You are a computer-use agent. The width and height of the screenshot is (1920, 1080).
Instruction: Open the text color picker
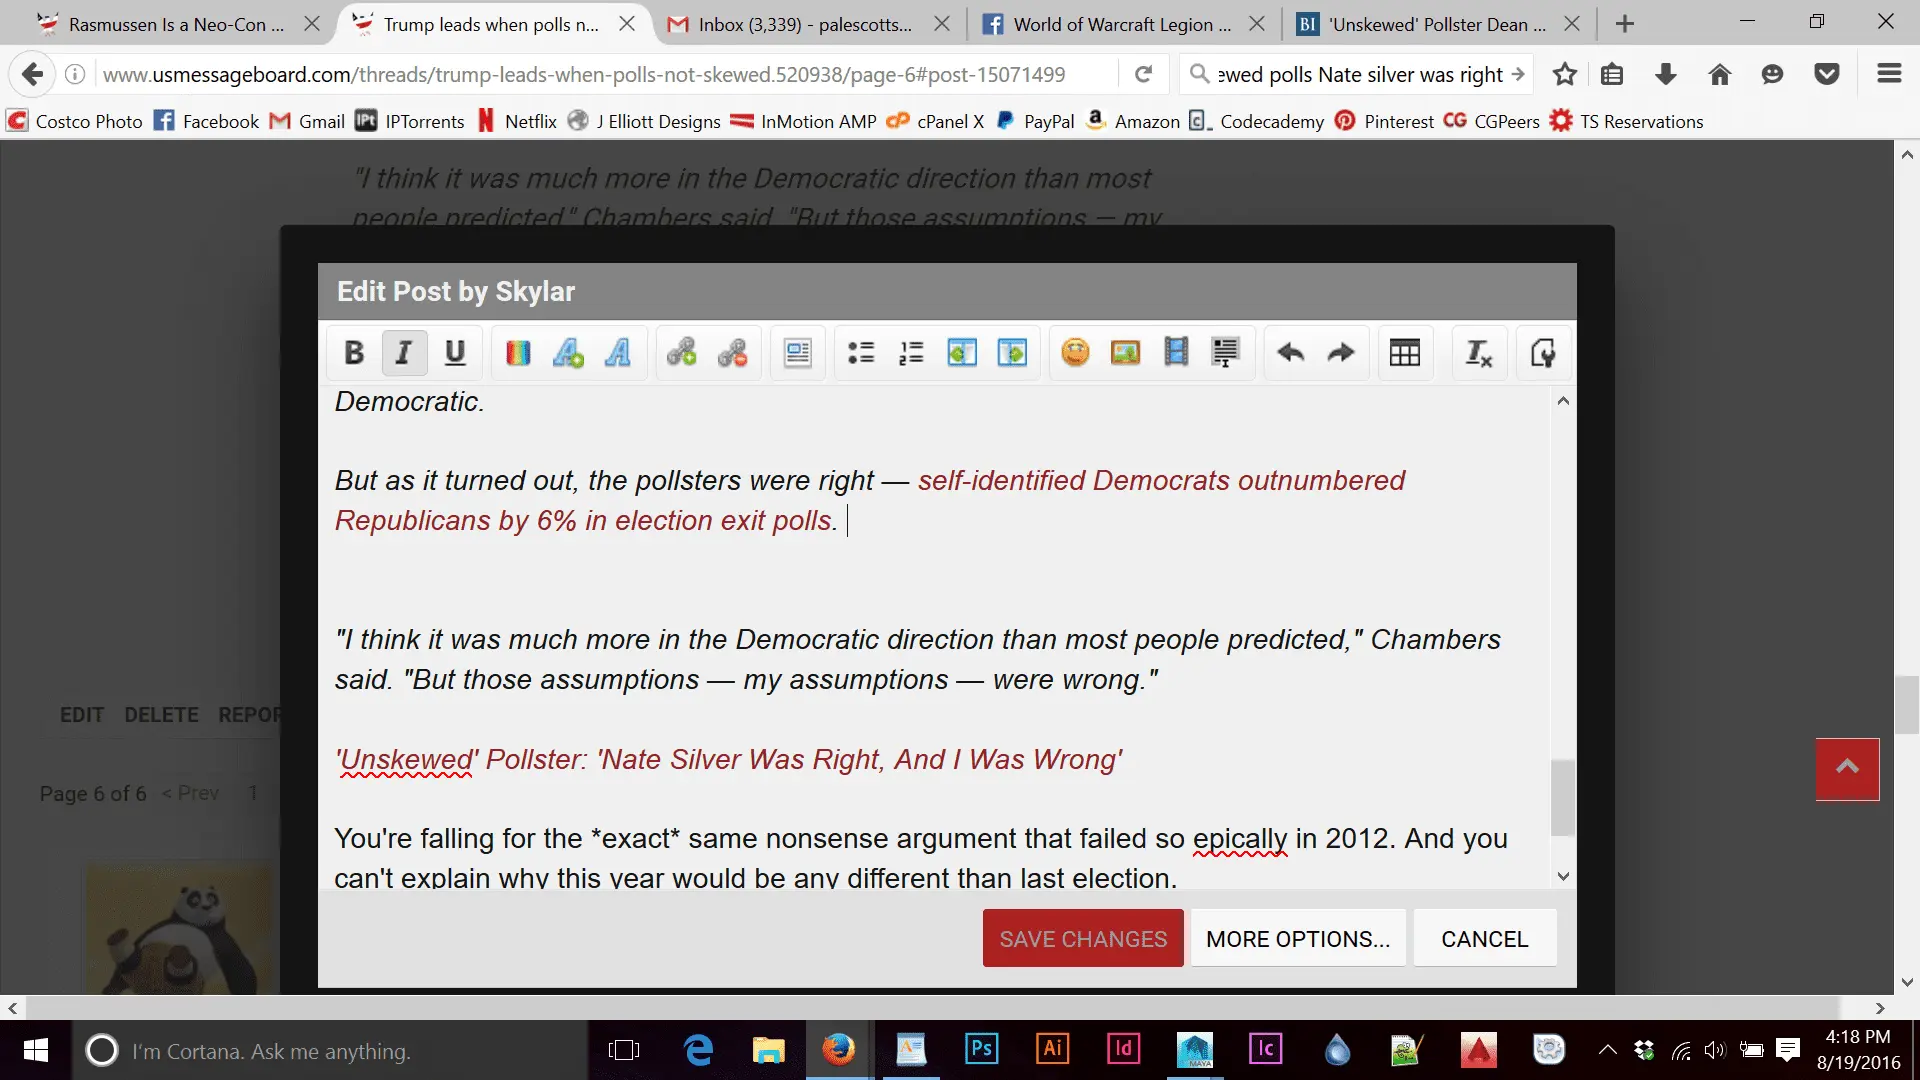click(x=518, y=353)
